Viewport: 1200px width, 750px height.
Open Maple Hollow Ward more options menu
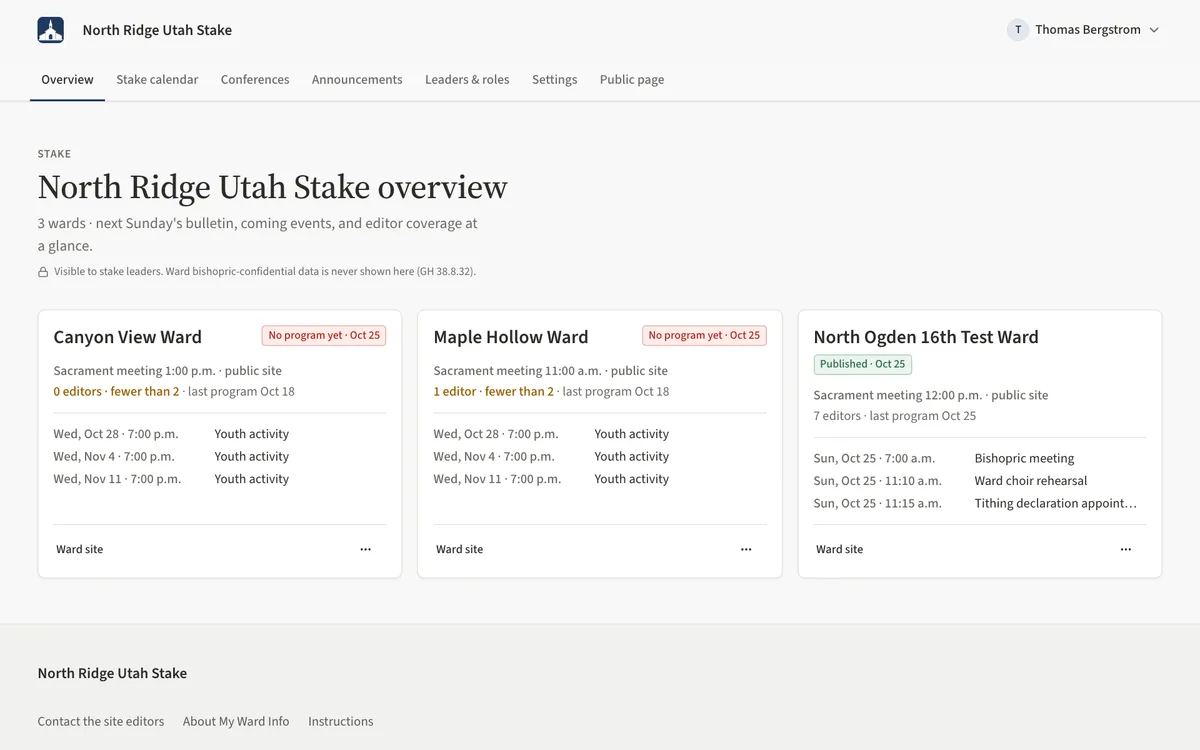click(746, 549)
